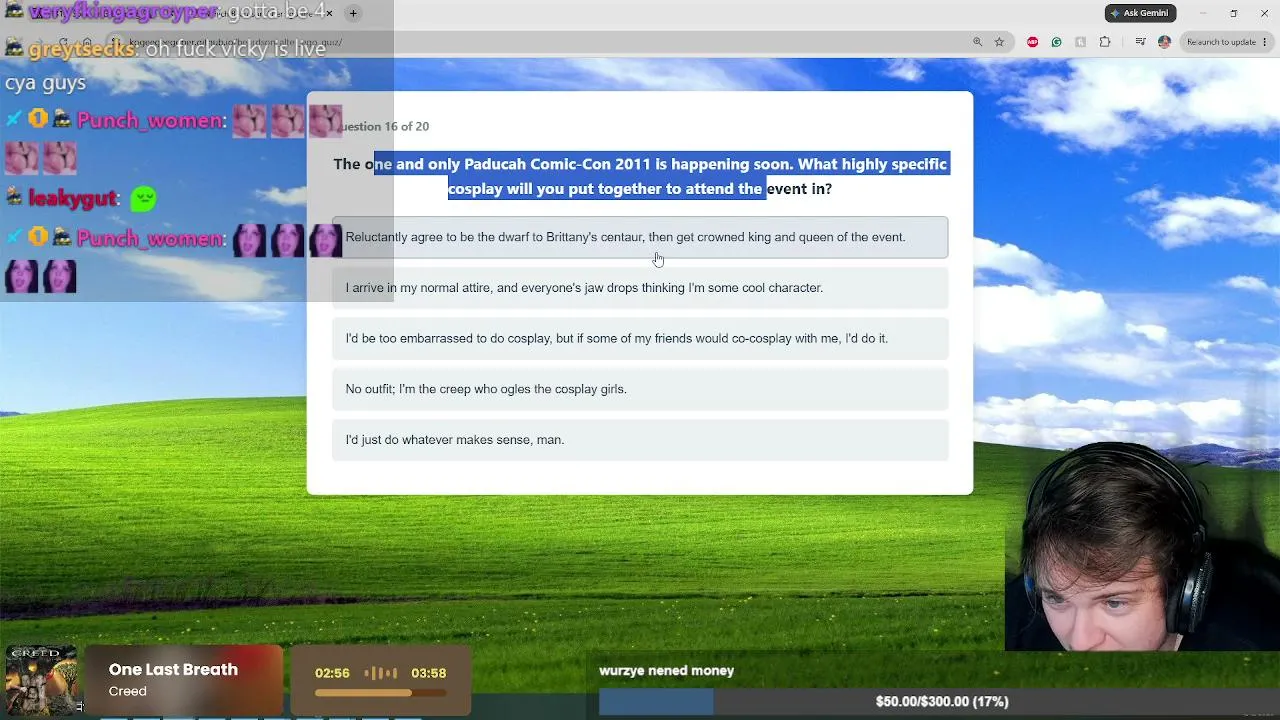Viewport: 1280px width, 720px height.
Task: Click the 'cya guys' chat line
Action: [x=45, y=83]
